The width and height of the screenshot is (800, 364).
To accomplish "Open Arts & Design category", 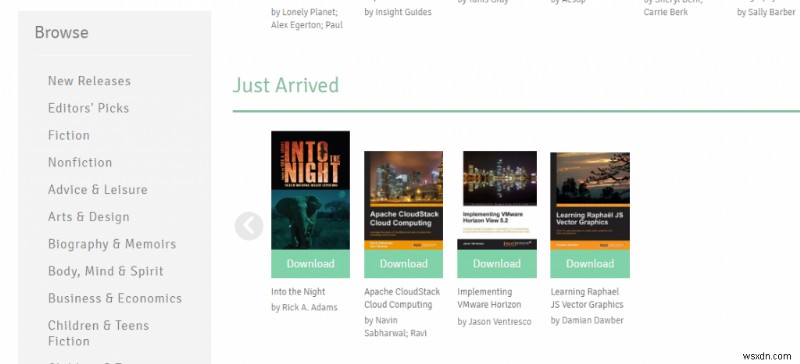I will [89, 216].
